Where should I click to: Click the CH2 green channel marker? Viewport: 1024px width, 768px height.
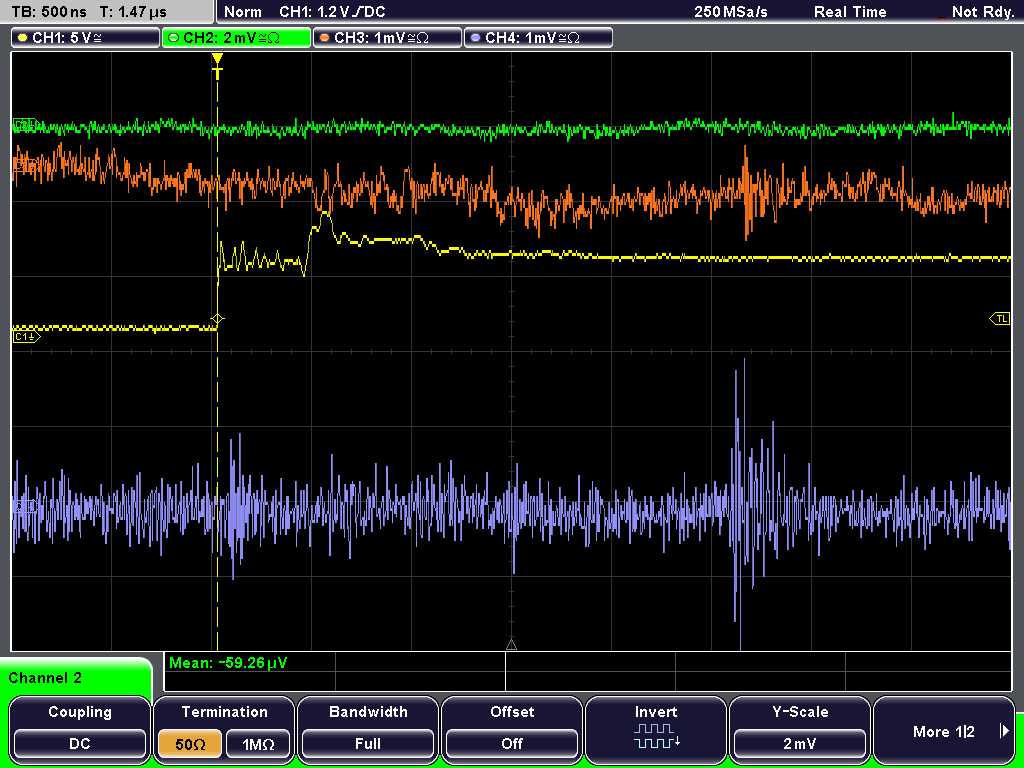click(25, 124)
